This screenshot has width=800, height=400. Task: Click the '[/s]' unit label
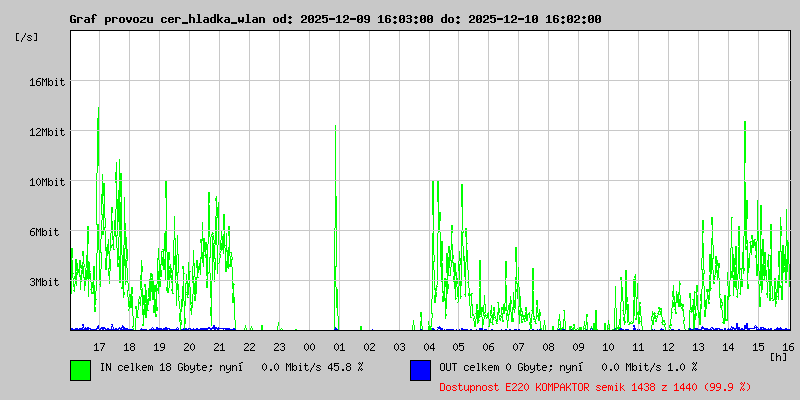coord(27,37)
